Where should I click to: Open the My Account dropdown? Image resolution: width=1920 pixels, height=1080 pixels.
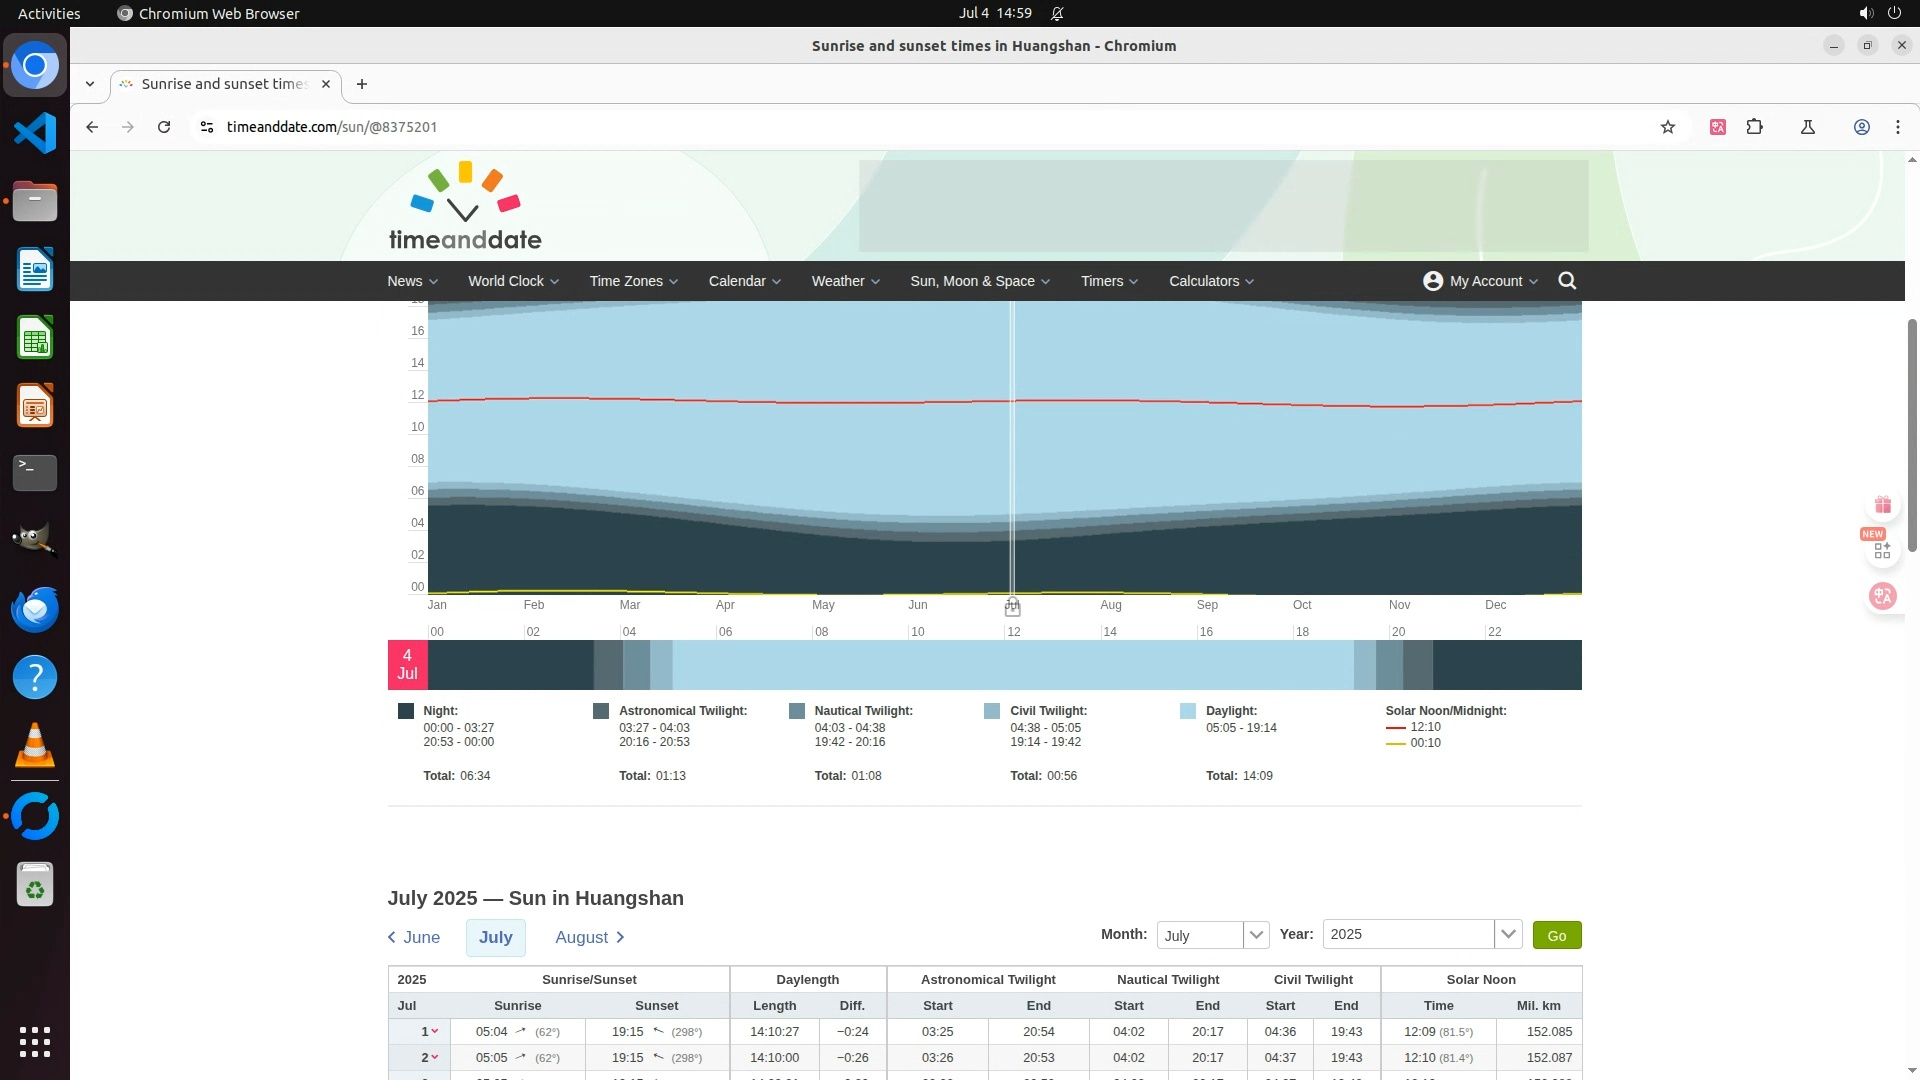tap(1480, 281)
